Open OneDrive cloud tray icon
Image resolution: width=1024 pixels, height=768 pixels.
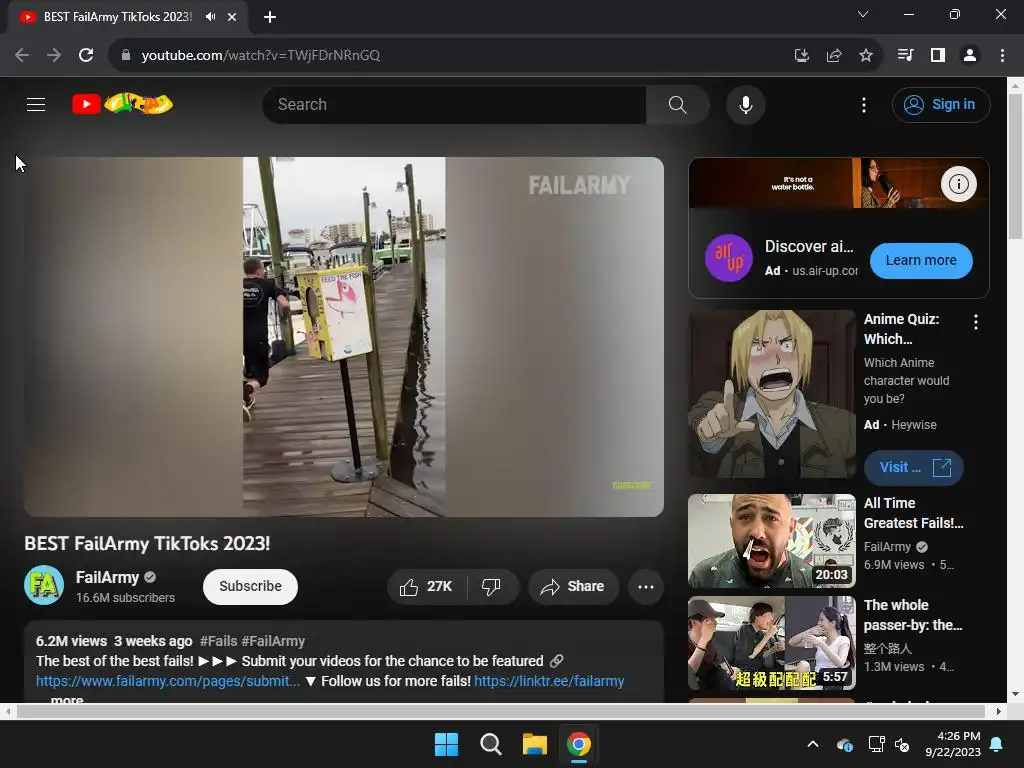click(x=844, y=744)
